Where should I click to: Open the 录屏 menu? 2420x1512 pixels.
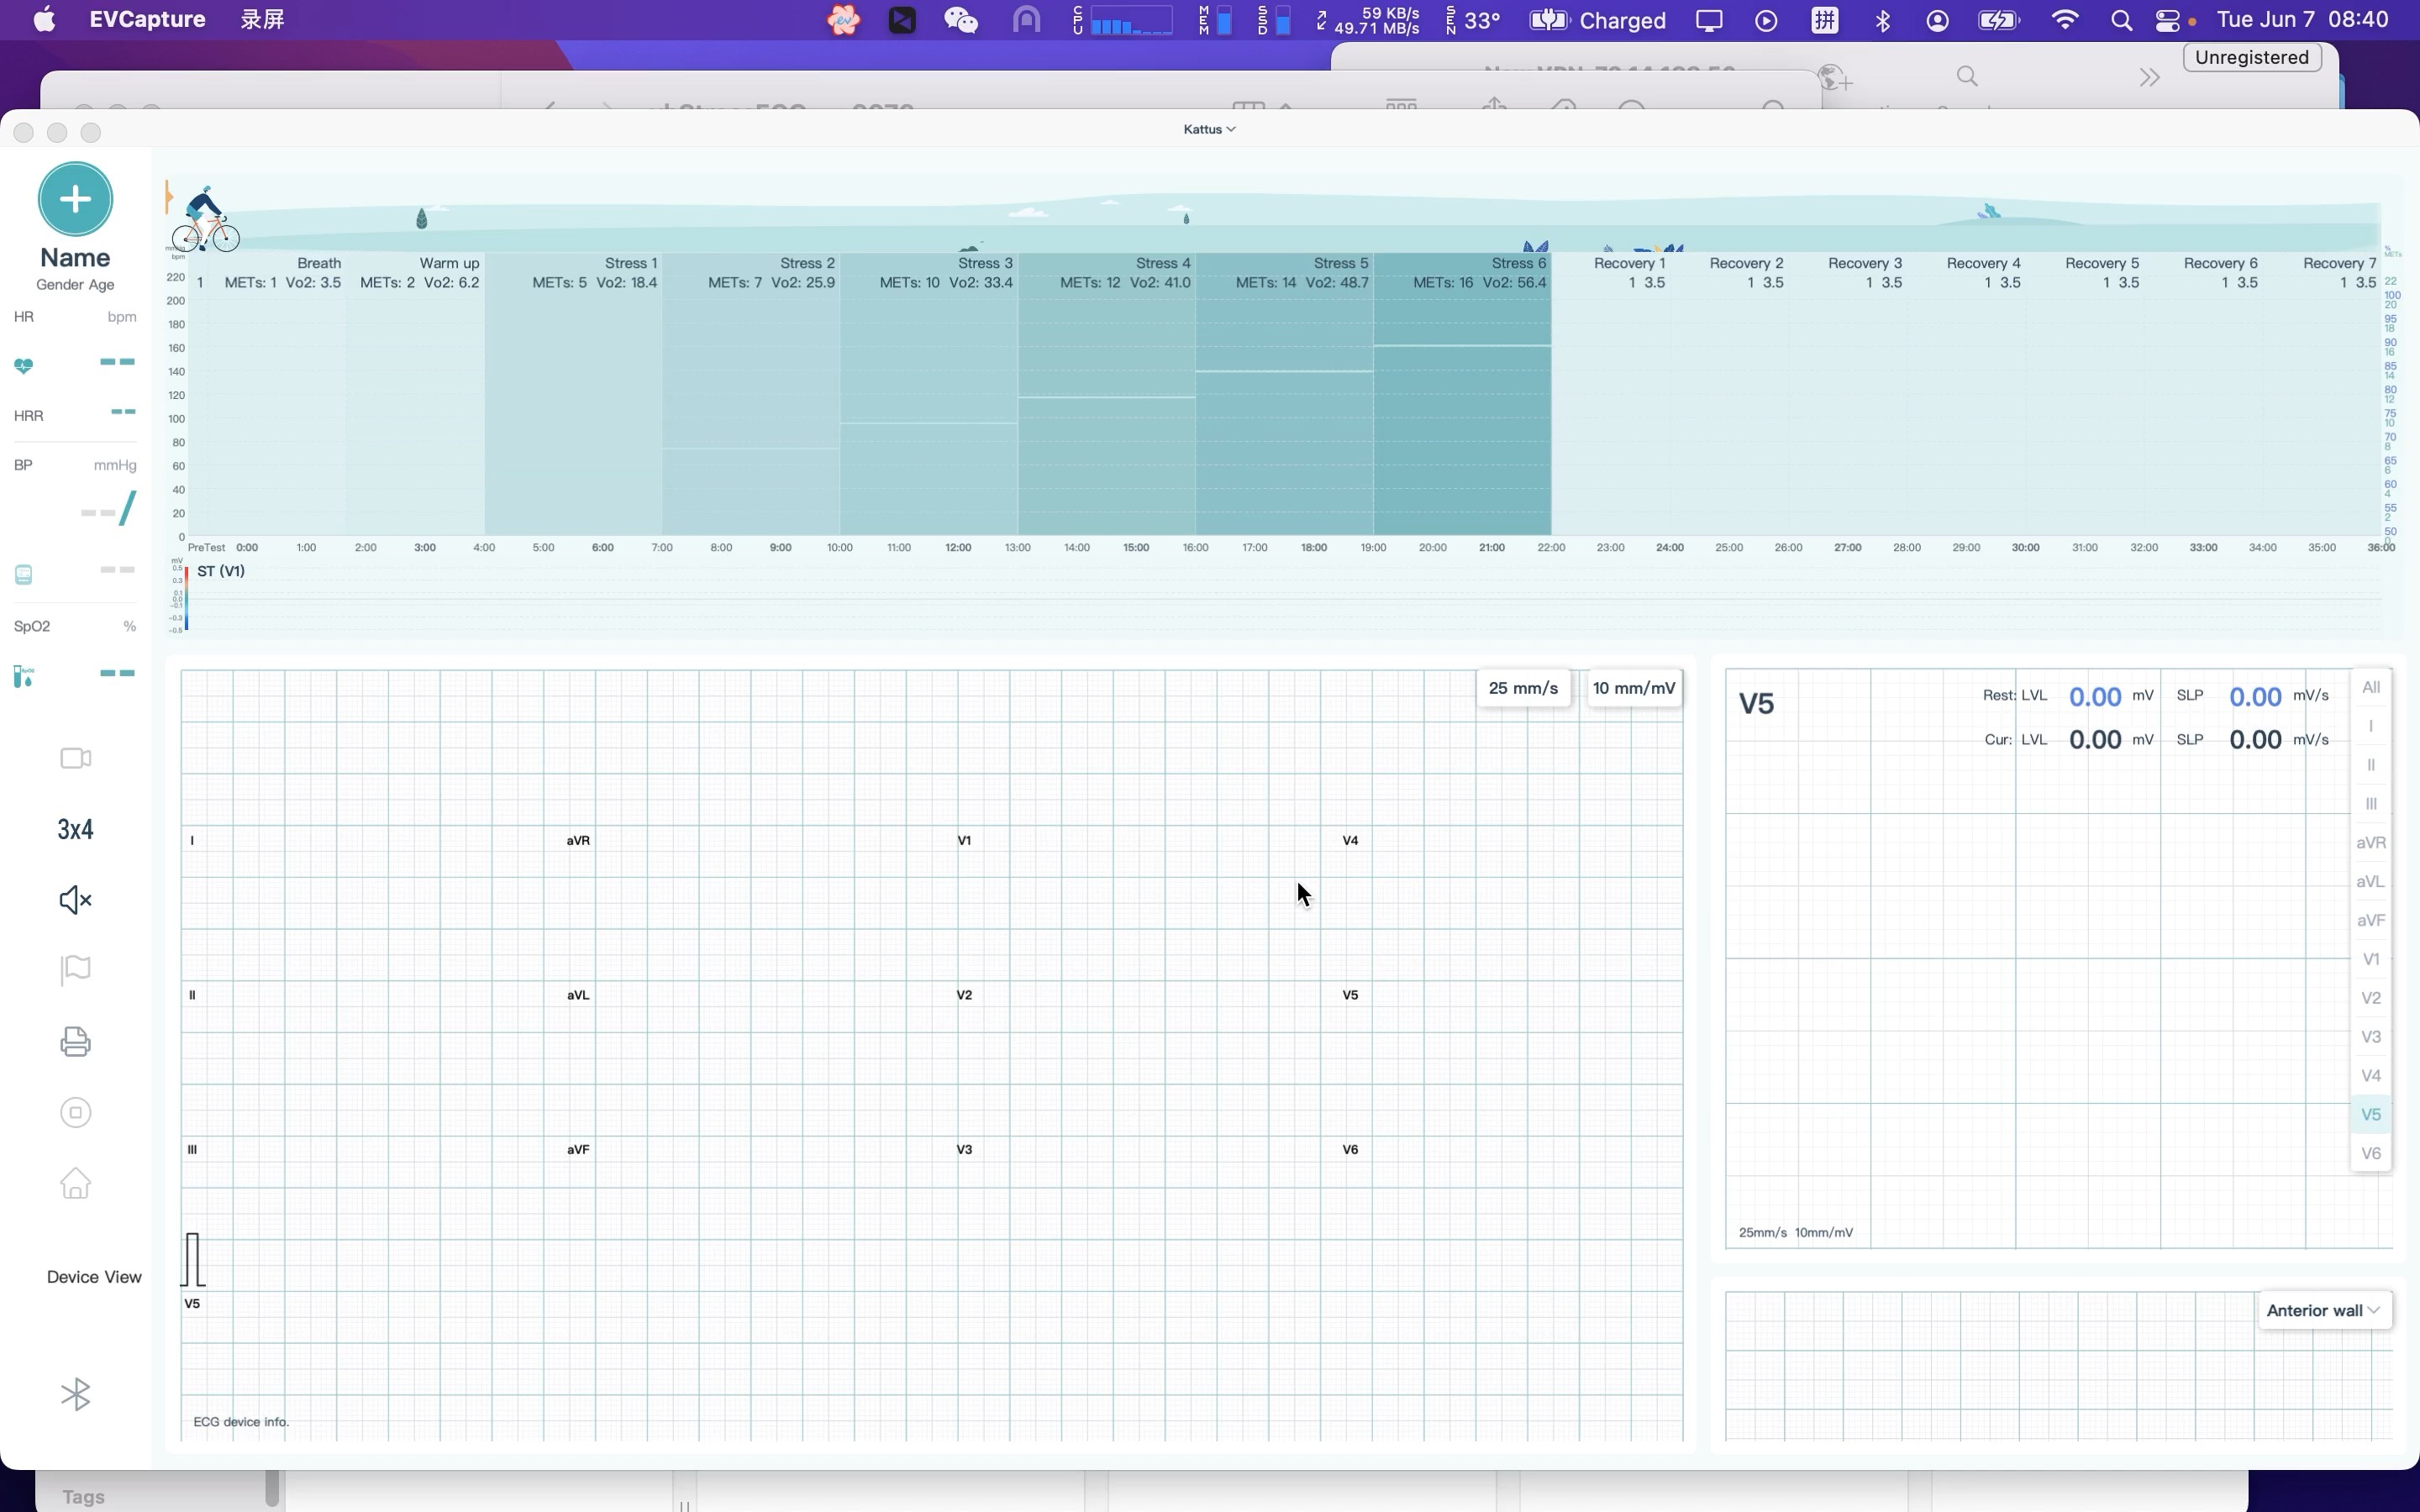(262, 20)
